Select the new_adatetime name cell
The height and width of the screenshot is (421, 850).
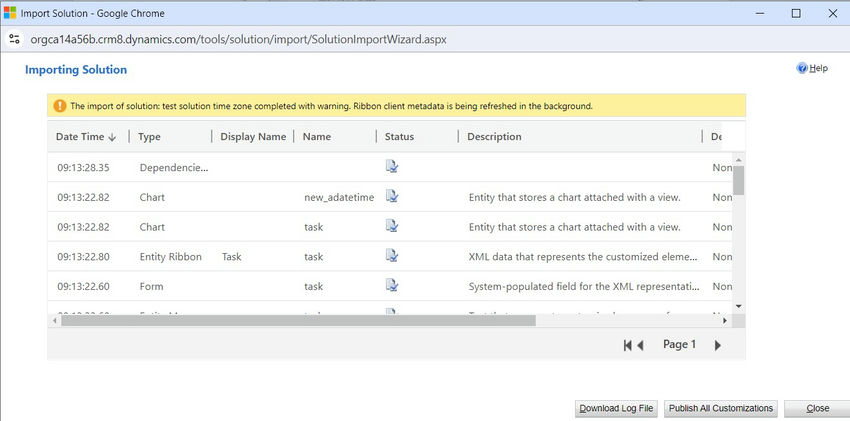coord(339,197)
